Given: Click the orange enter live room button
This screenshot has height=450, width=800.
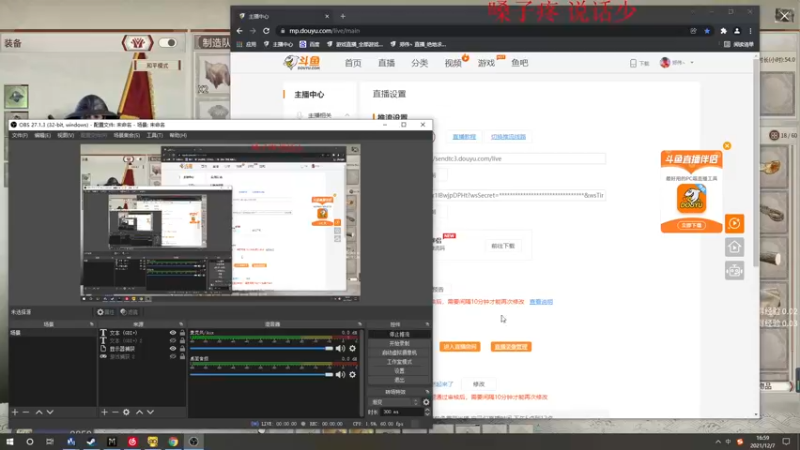Looking at the screenshot, I should coord(460,347).
